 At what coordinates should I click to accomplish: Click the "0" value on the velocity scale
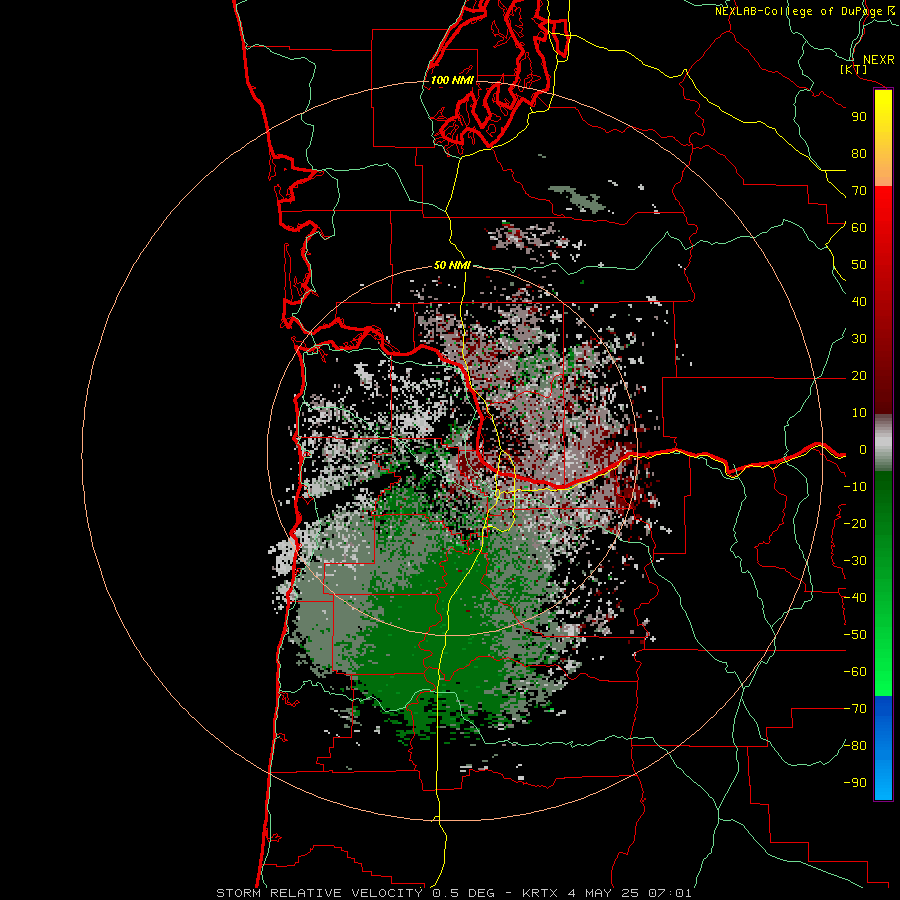[863, 449]
